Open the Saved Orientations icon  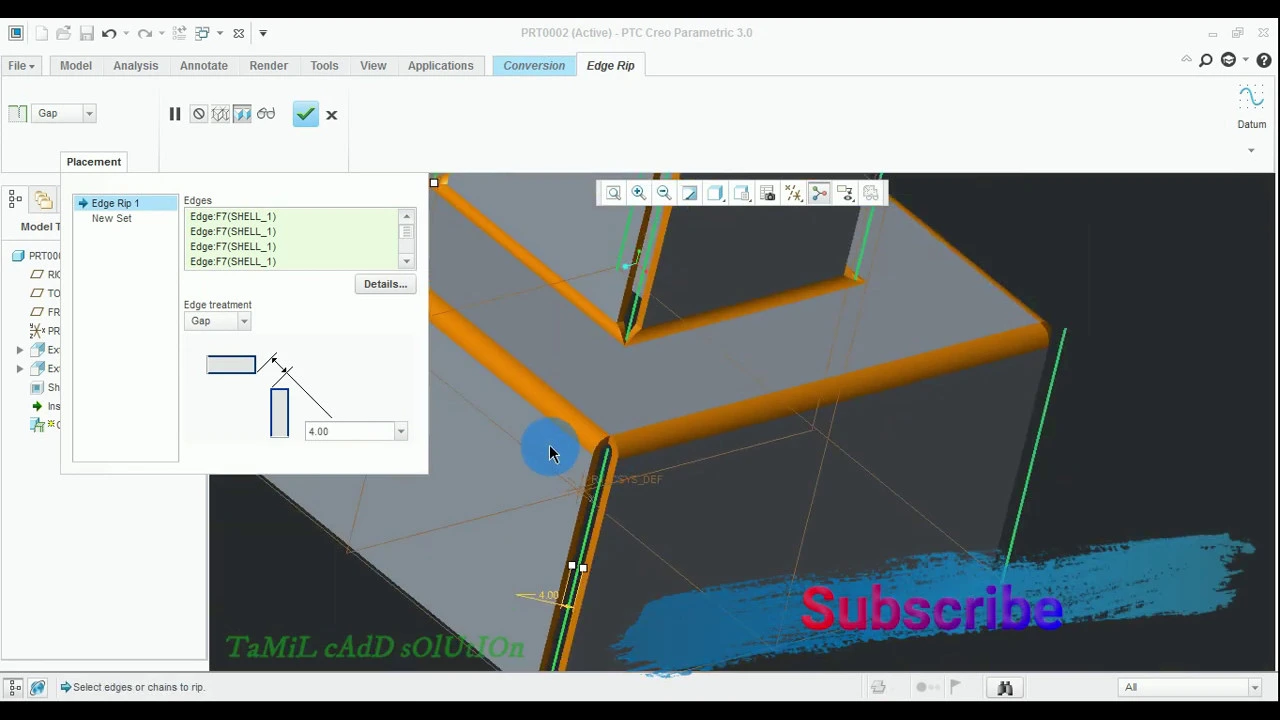click(742, 193)
